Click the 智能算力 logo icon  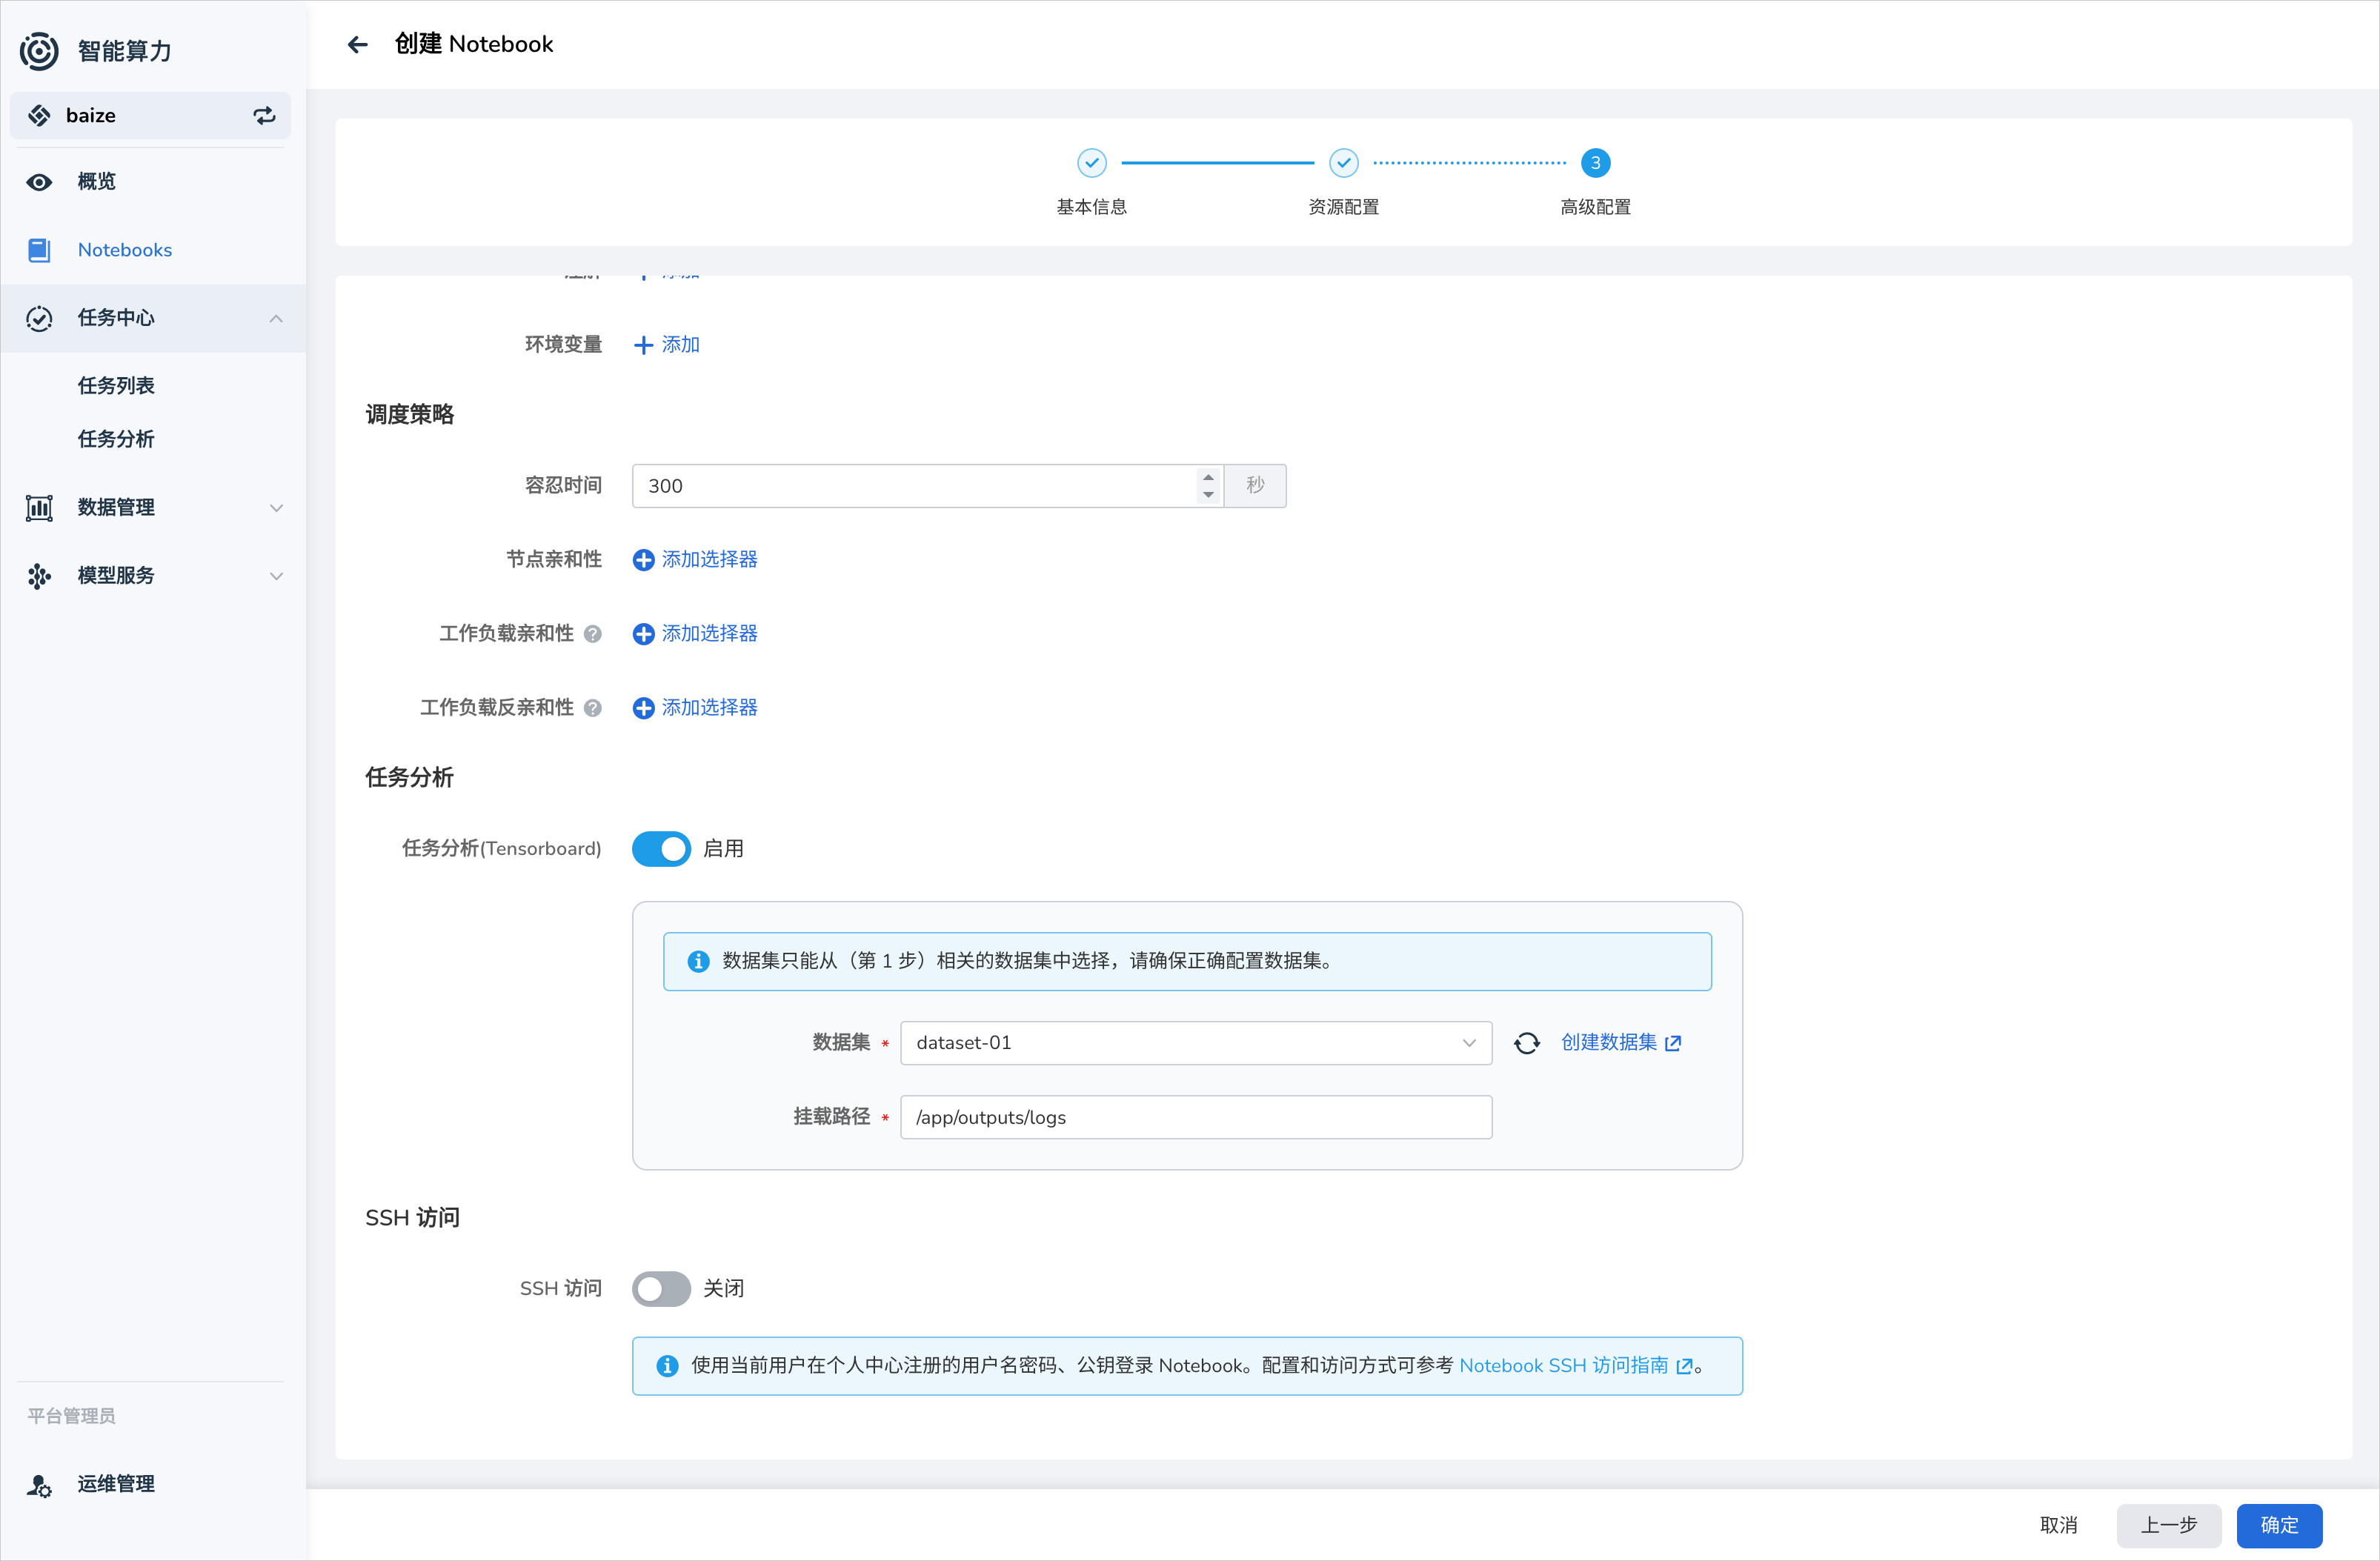(39, 50)
